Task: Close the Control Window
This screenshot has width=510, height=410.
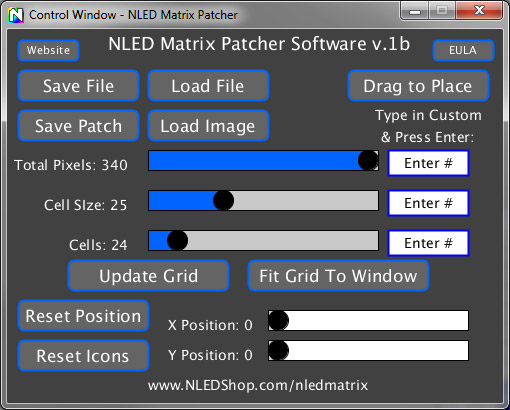Action: (479, 11)
